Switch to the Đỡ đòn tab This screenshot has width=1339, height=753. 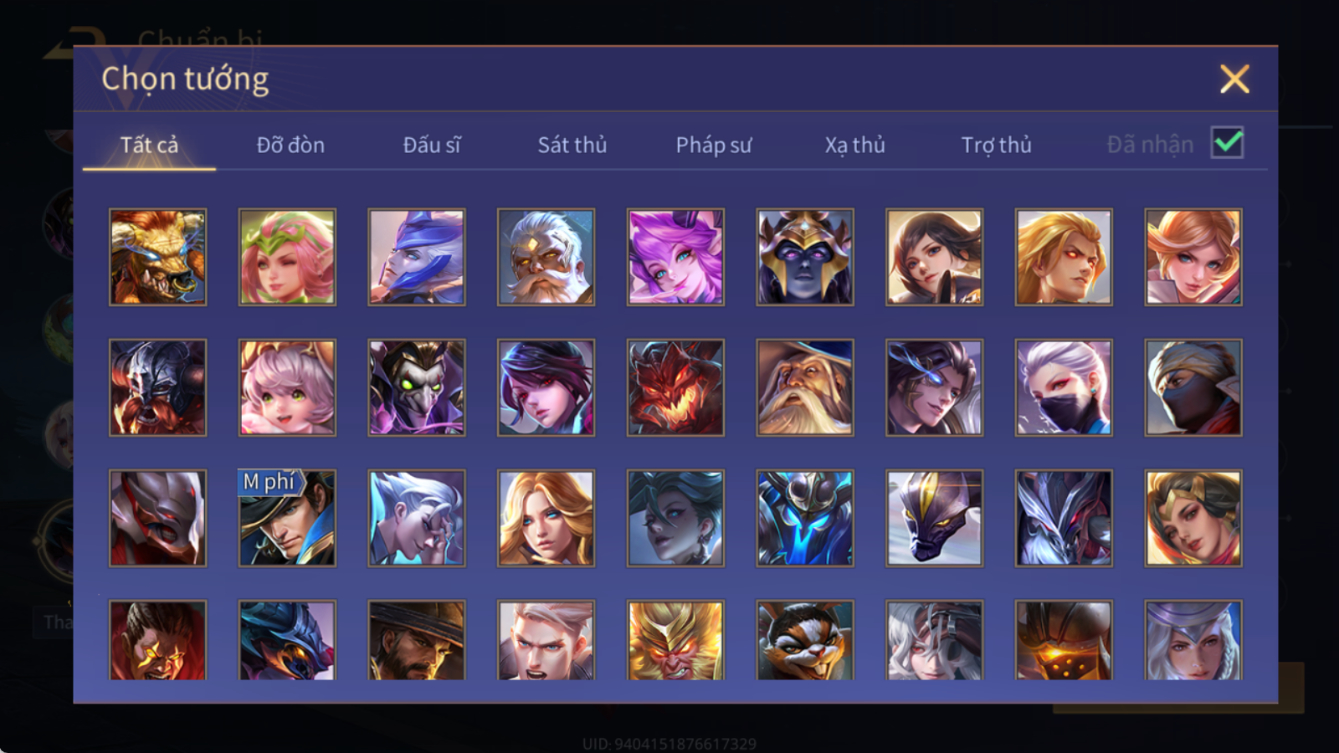[290, 145]
